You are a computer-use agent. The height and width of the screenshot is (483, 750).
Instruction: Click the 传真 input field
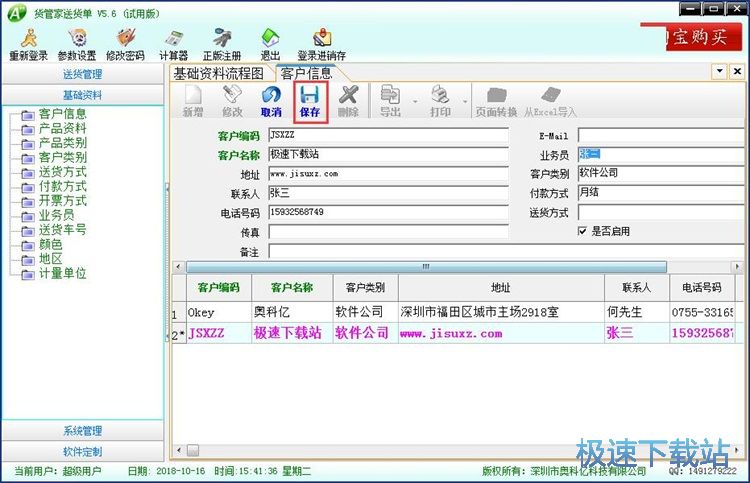(388, 232)
